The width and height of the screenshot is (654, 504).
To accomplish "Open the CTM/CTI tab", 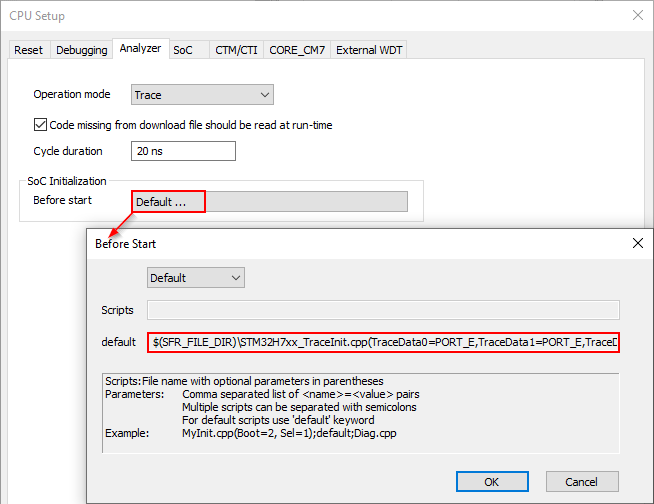I will [x=236, y=50].
